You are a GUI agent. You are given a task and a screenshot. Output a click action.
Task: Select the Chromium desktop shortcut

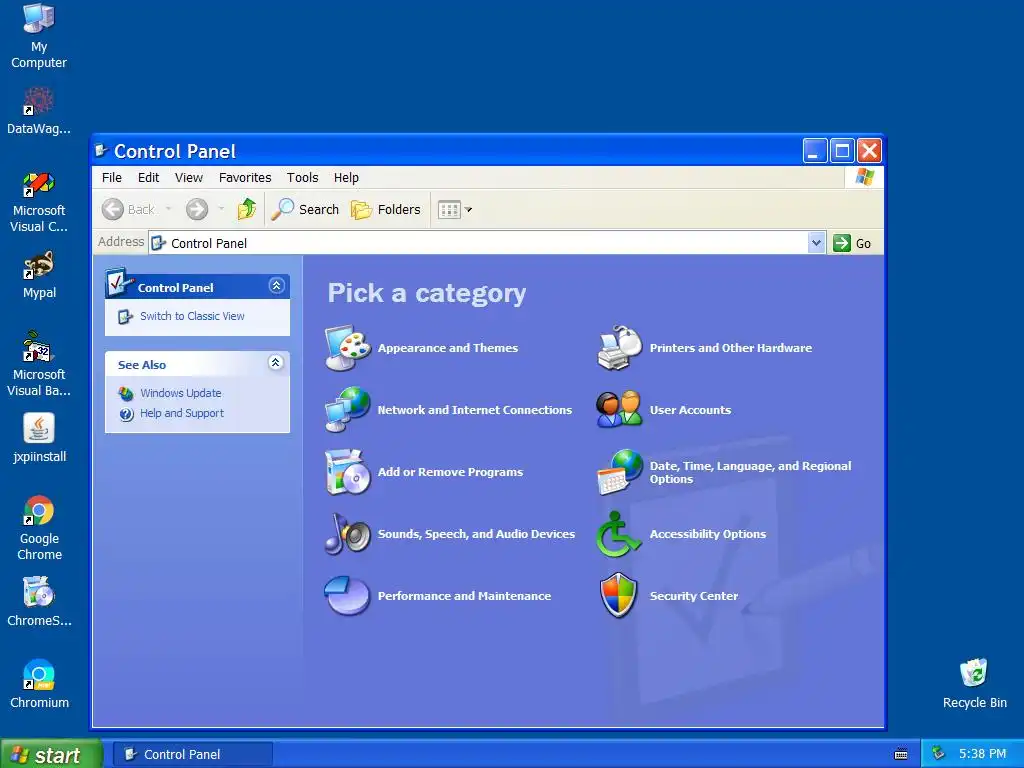pyautogui.click(x=39, y=684)
